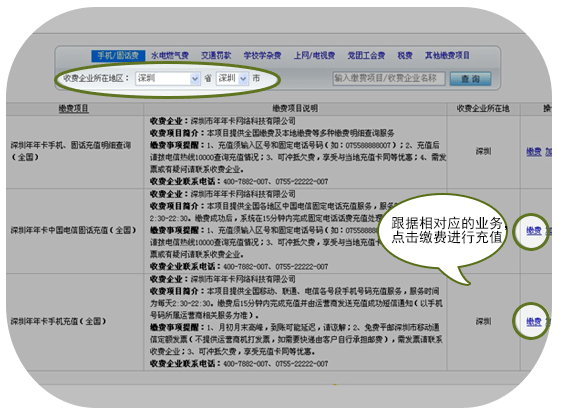Select the 手机/固话费 tab
562x416 pixels.
(118, 56)
